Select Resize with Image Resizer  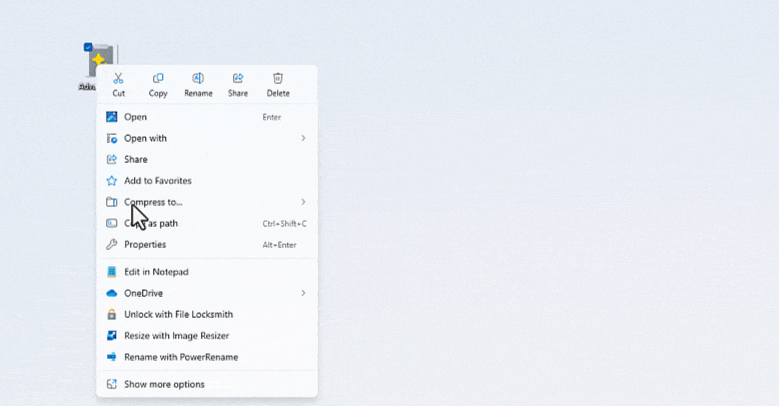tap(207, 336)
